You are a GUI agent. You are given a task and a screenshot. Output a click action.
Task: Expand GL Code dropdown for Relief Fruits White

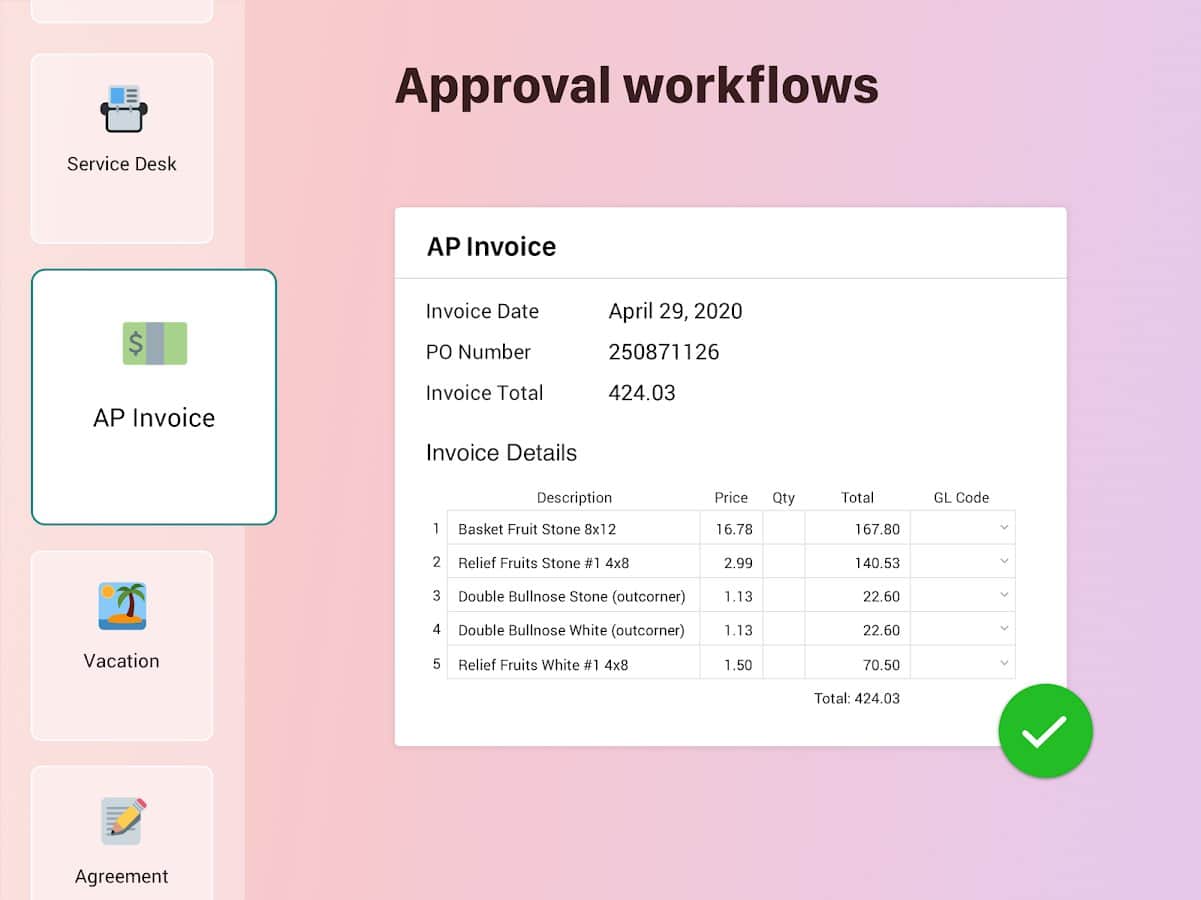[1003, 664]
